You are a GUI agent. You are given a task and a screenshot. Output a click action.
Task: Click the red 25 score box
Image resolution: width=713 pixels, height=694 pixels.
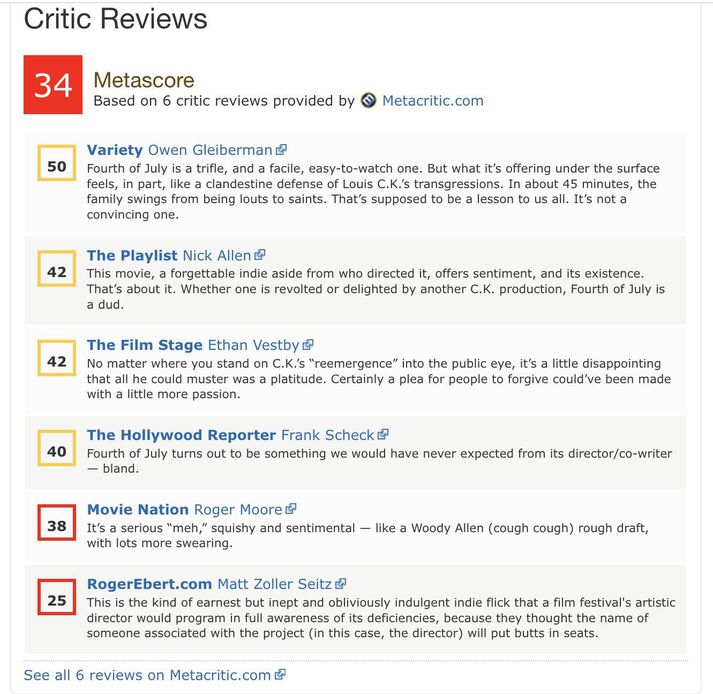[x=57, y=597]
